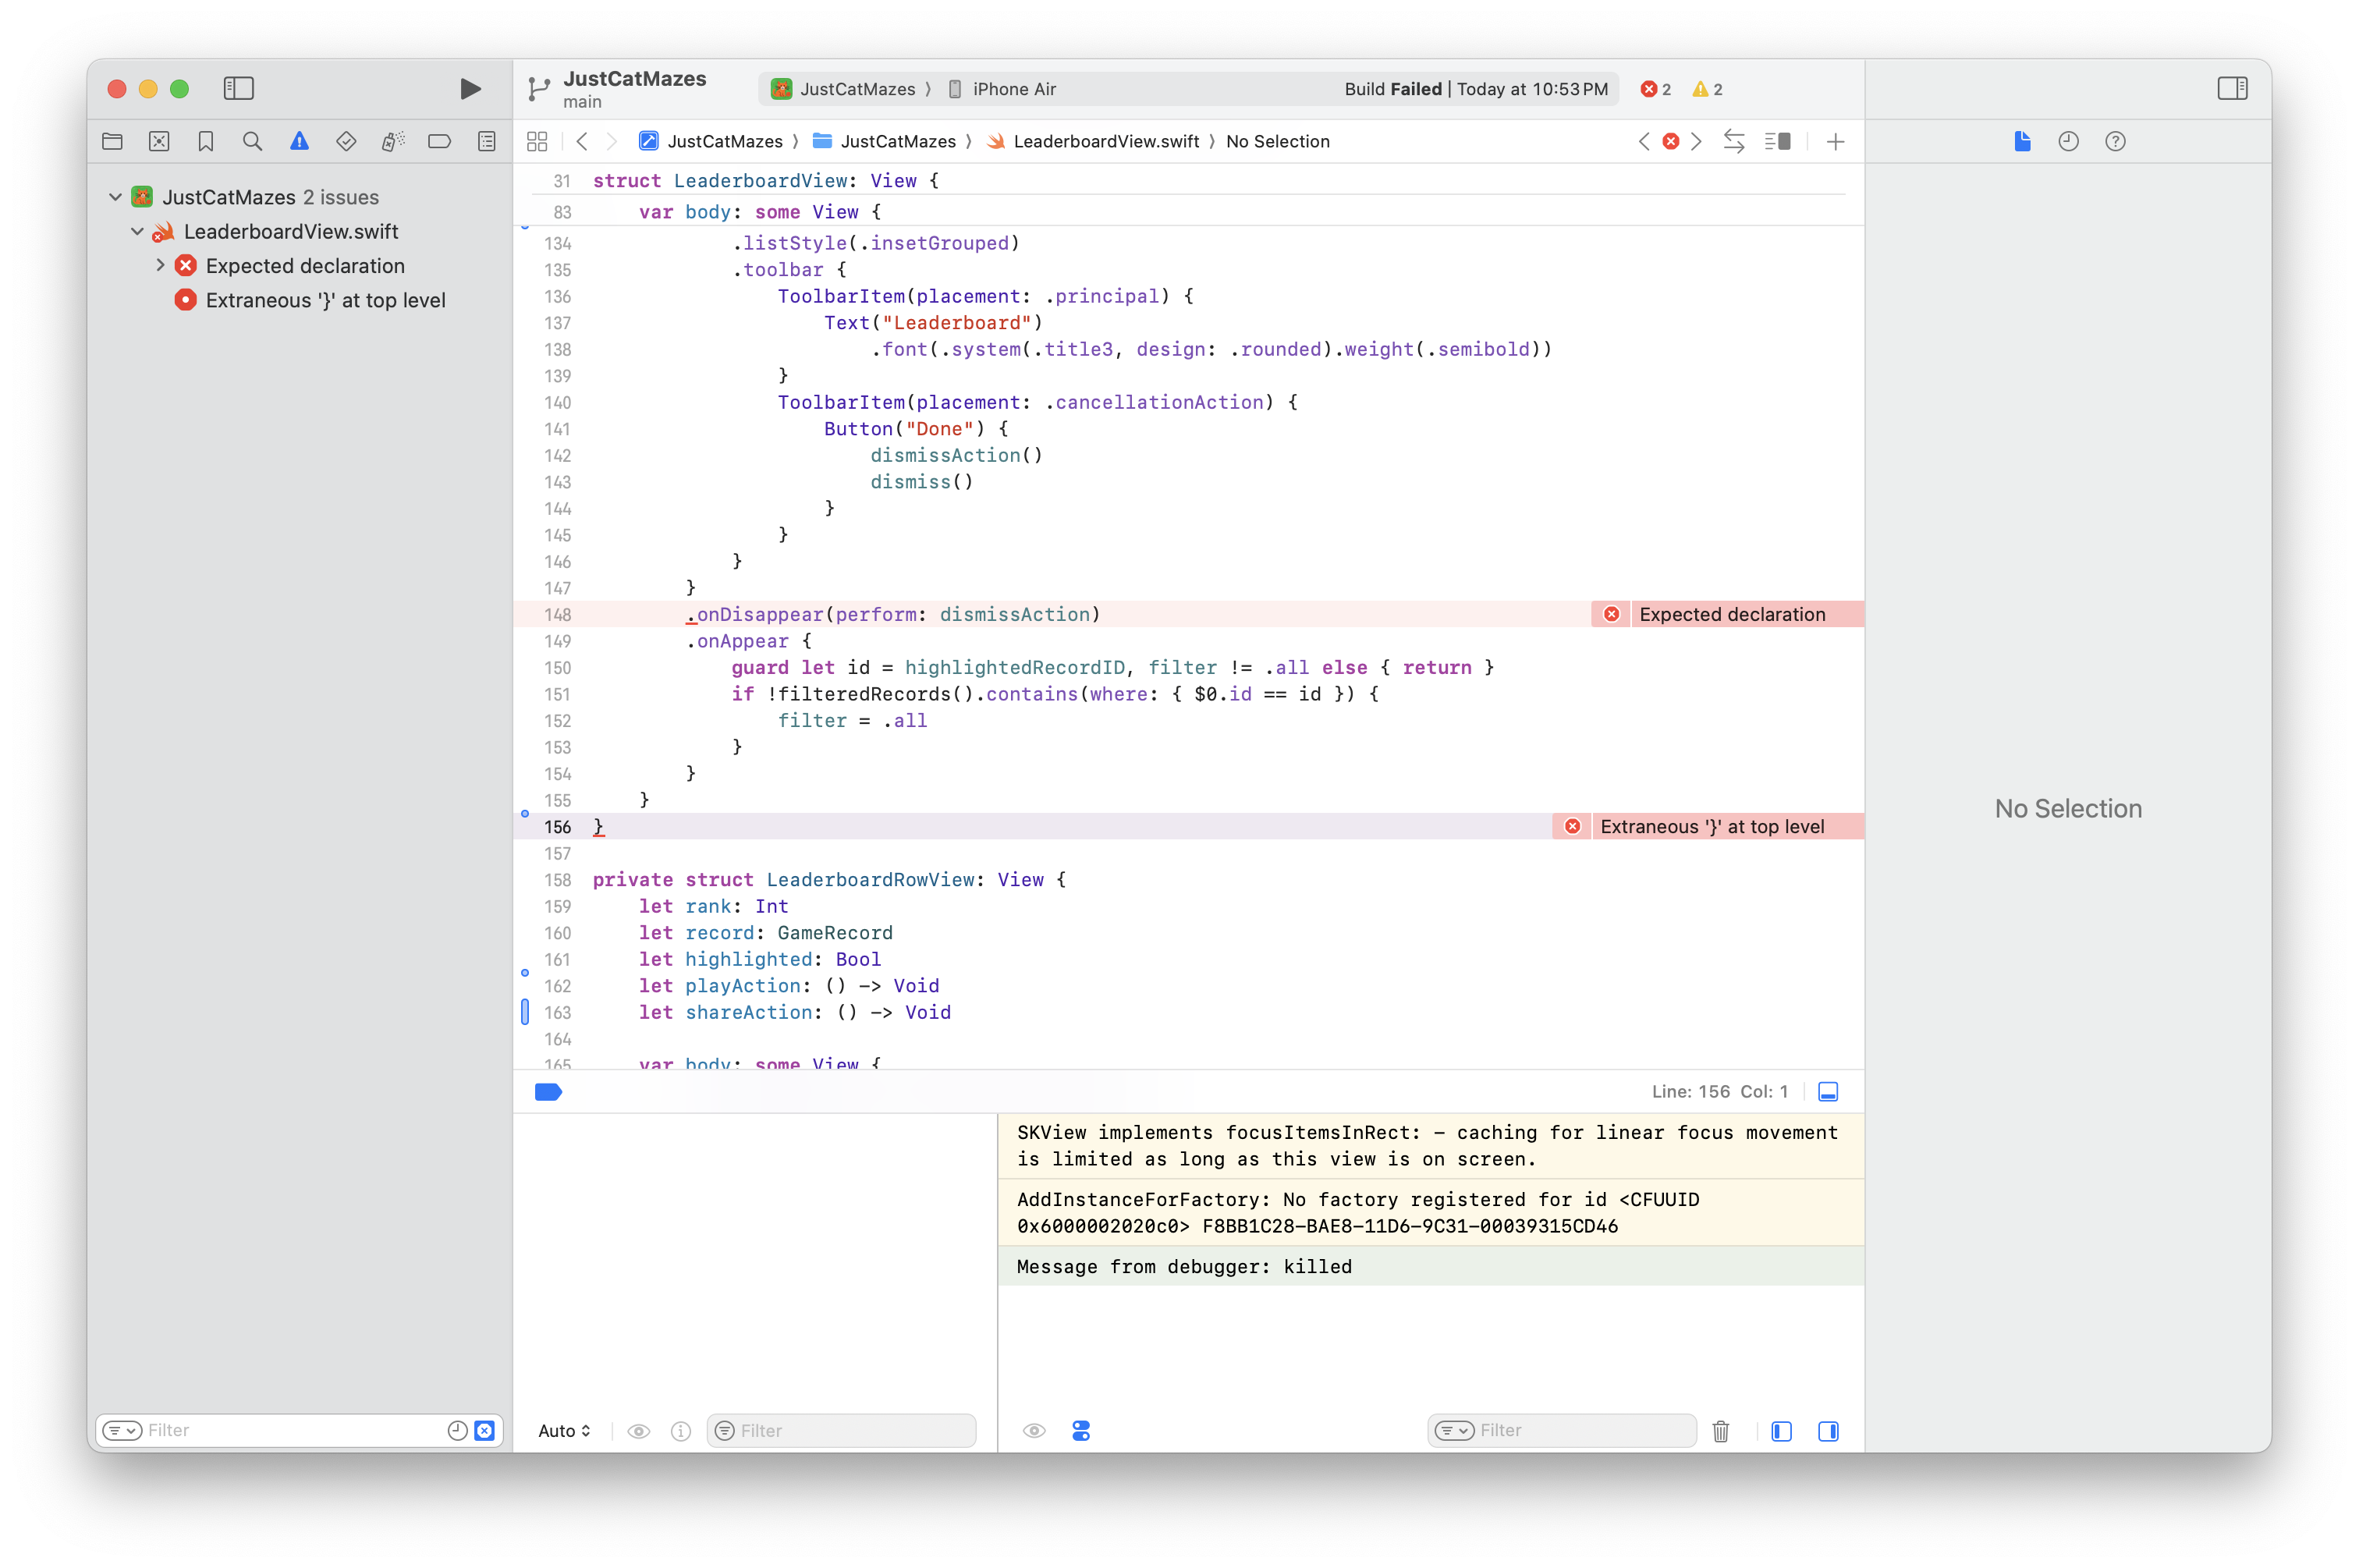Viewport: 2359px width, 1568px height.
Task: Select LeaderboardView.swift in the jump bar
Action: click(1105, 142)
